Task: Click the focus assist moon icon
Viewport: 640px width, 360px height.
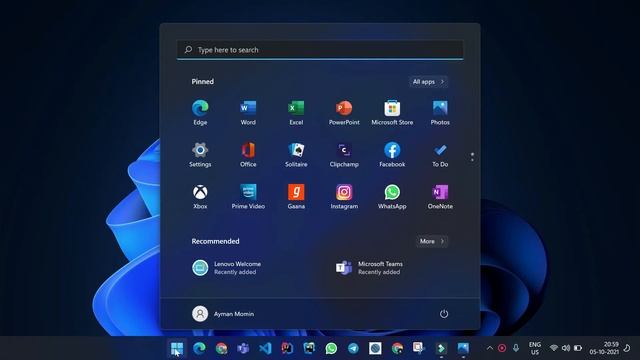Action: [627, 348]
